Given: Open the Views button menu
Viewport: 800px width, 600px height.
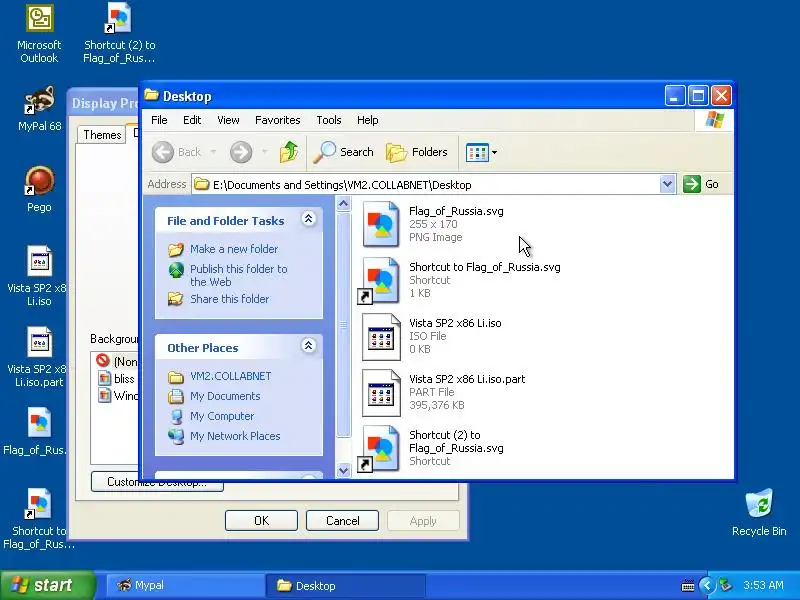Looking at the screenshot, I should tap(481, 152).
